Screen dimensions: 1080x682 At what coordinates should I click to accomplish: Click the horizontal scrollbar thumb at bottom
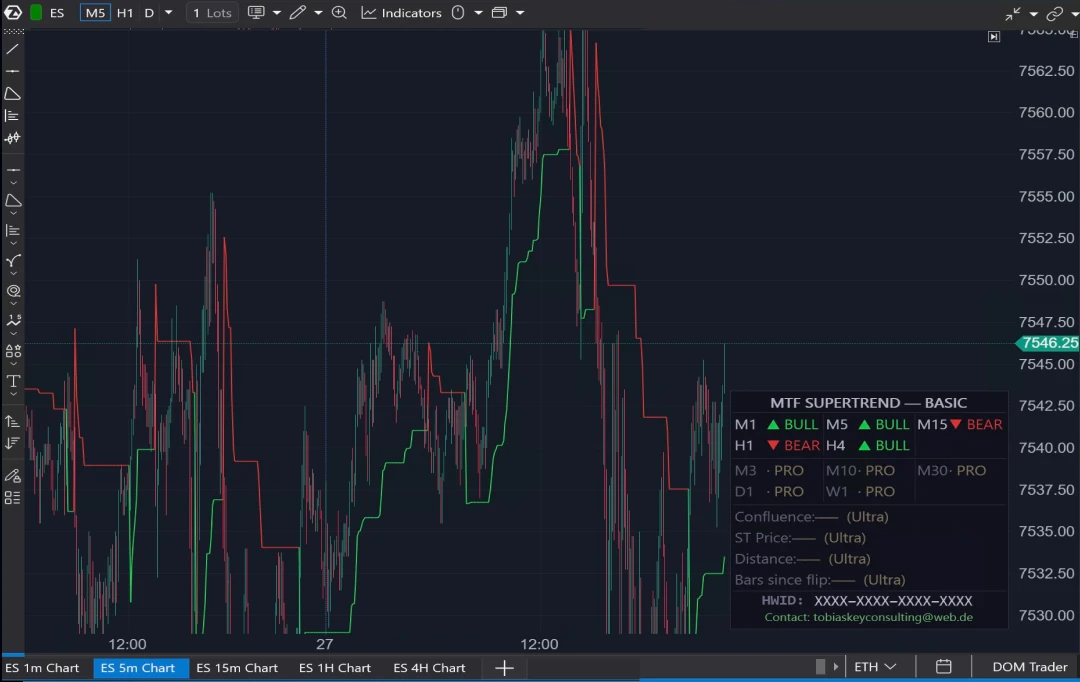tap(820, 667)
